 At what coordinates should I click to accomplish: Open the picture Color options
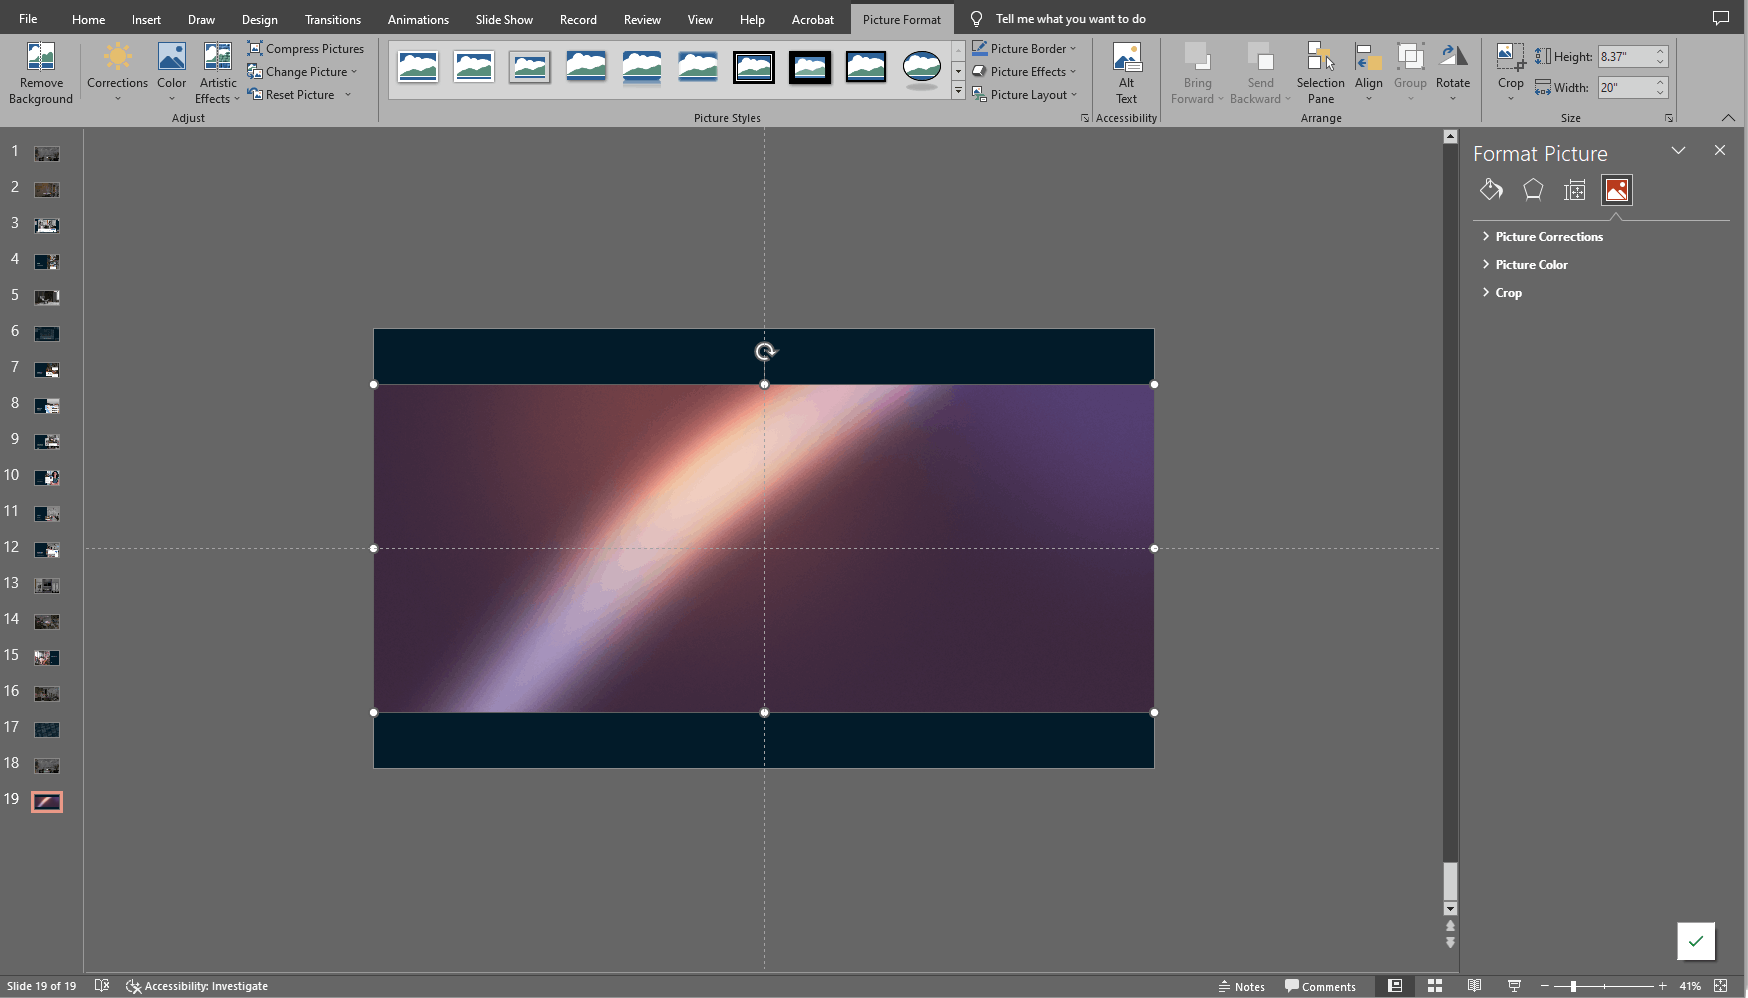click(x=172, y=73)
